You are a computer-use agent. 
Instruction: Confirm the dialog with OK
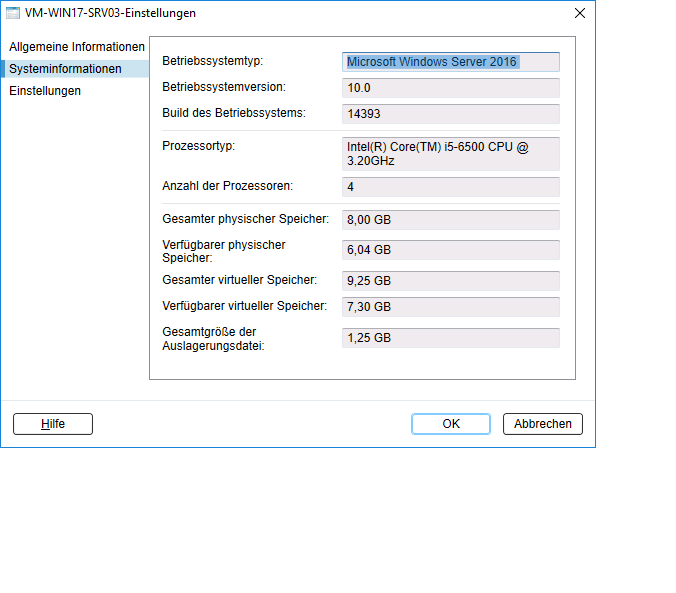451,424
